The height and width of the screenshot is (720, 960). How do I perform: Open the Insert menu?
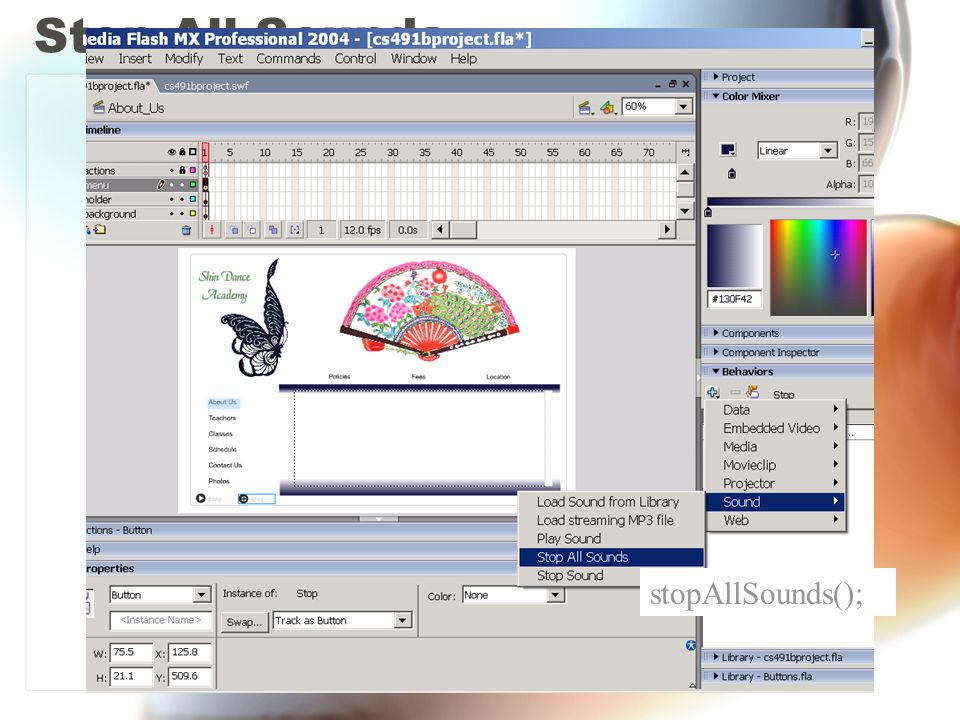click(x=135, y=59)
